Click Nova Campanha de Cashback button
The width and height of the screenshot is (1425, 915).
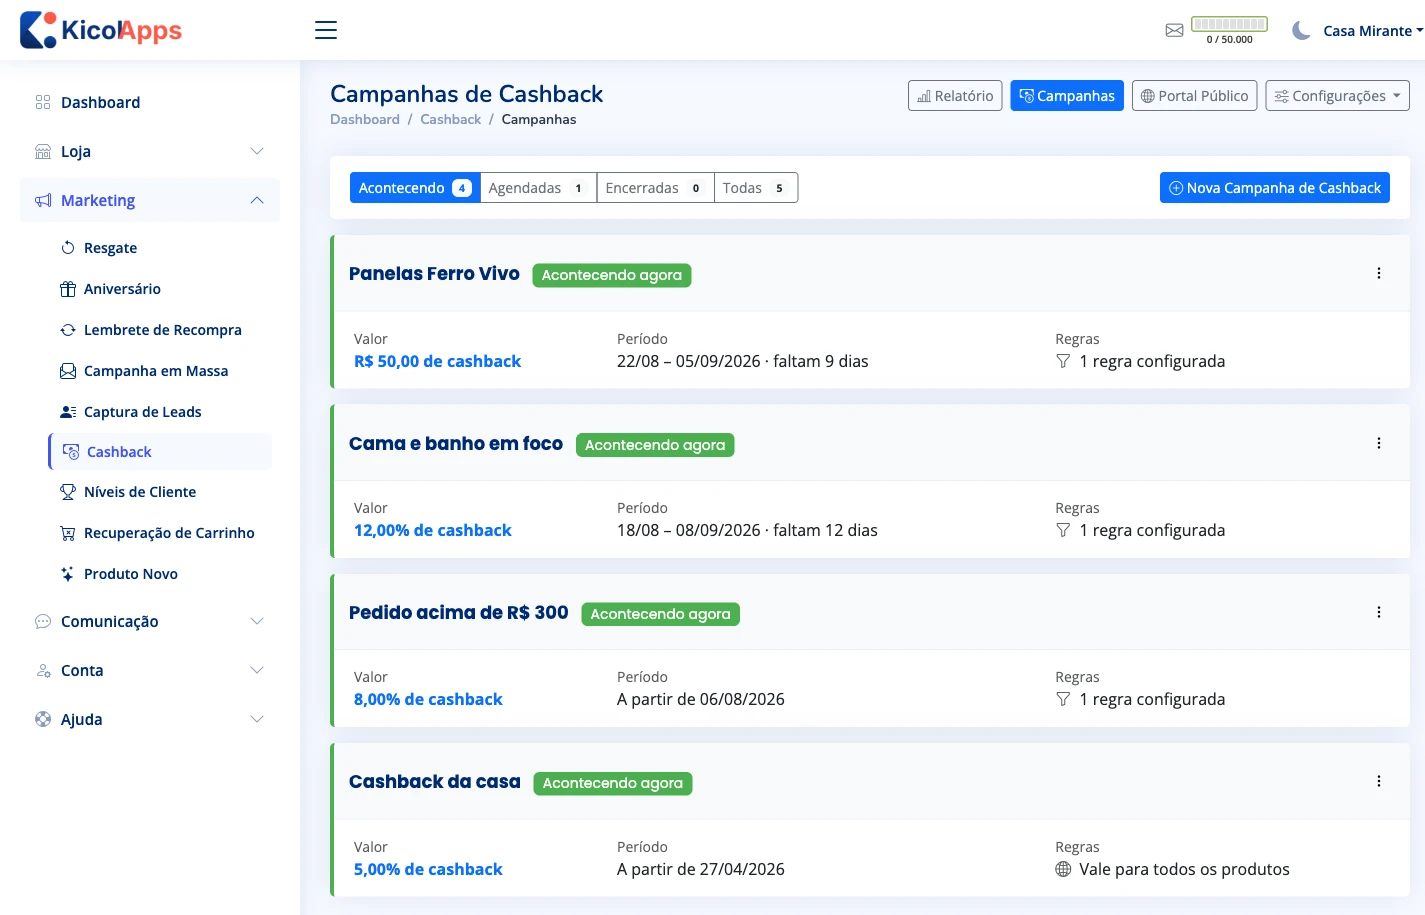1275,188
